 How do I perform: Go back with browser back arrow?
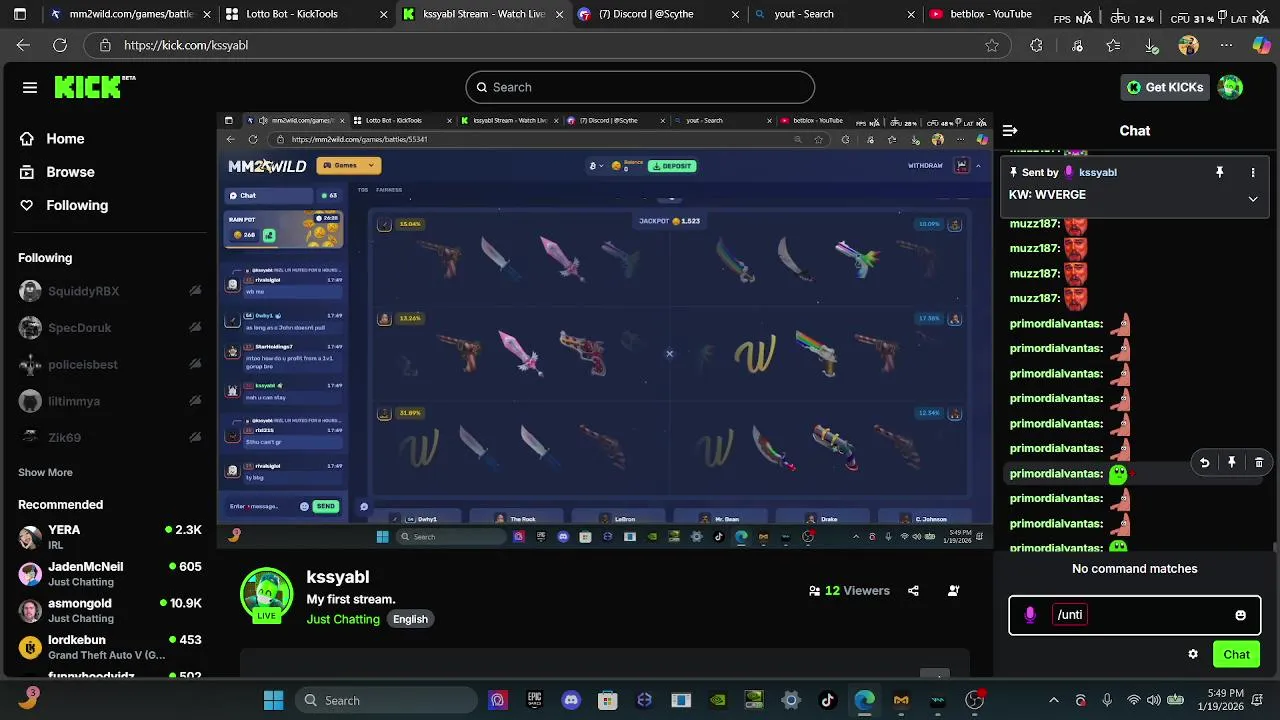tap(23, 45)
